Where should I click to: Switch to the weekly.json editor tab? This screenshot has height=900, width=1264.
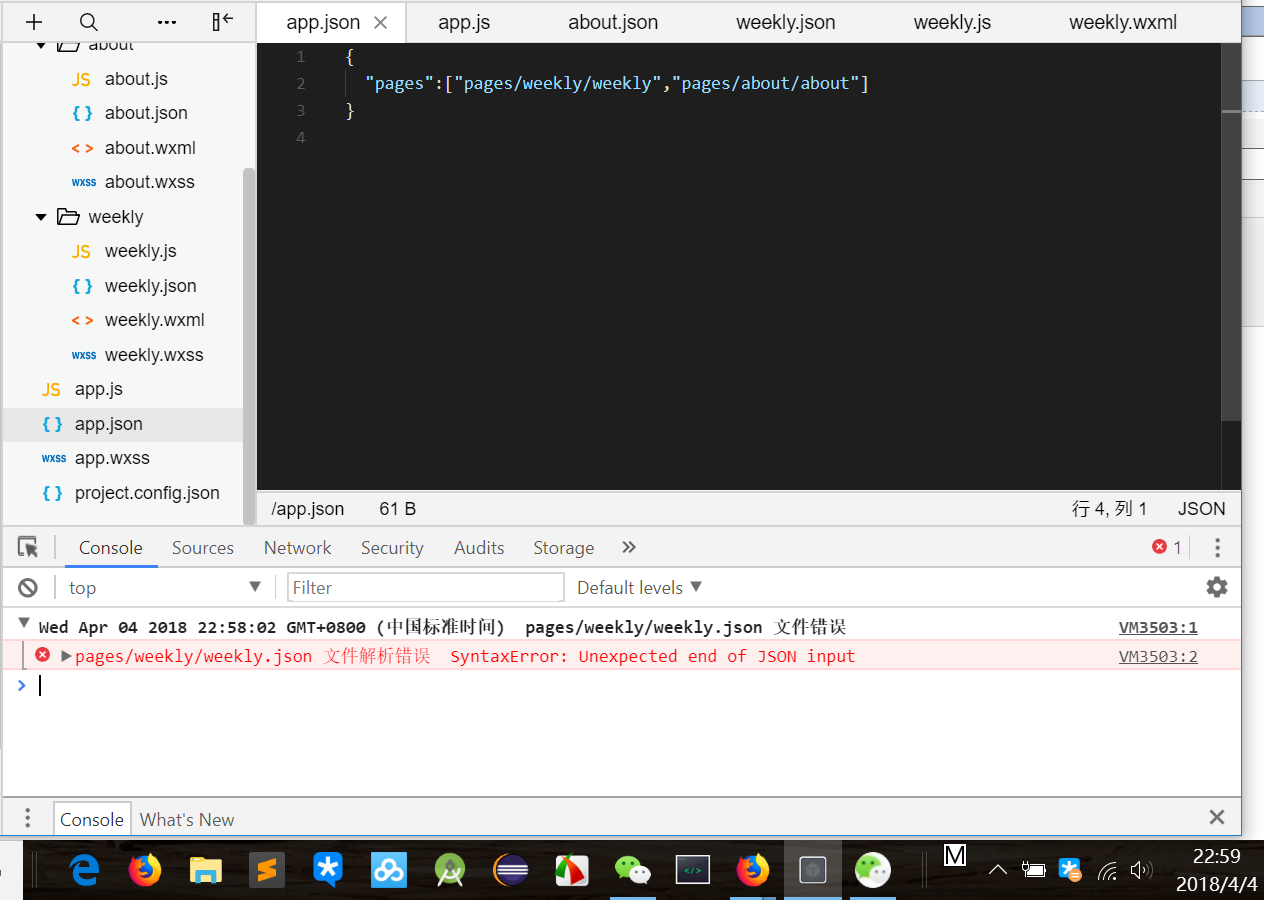coord(785,22)
